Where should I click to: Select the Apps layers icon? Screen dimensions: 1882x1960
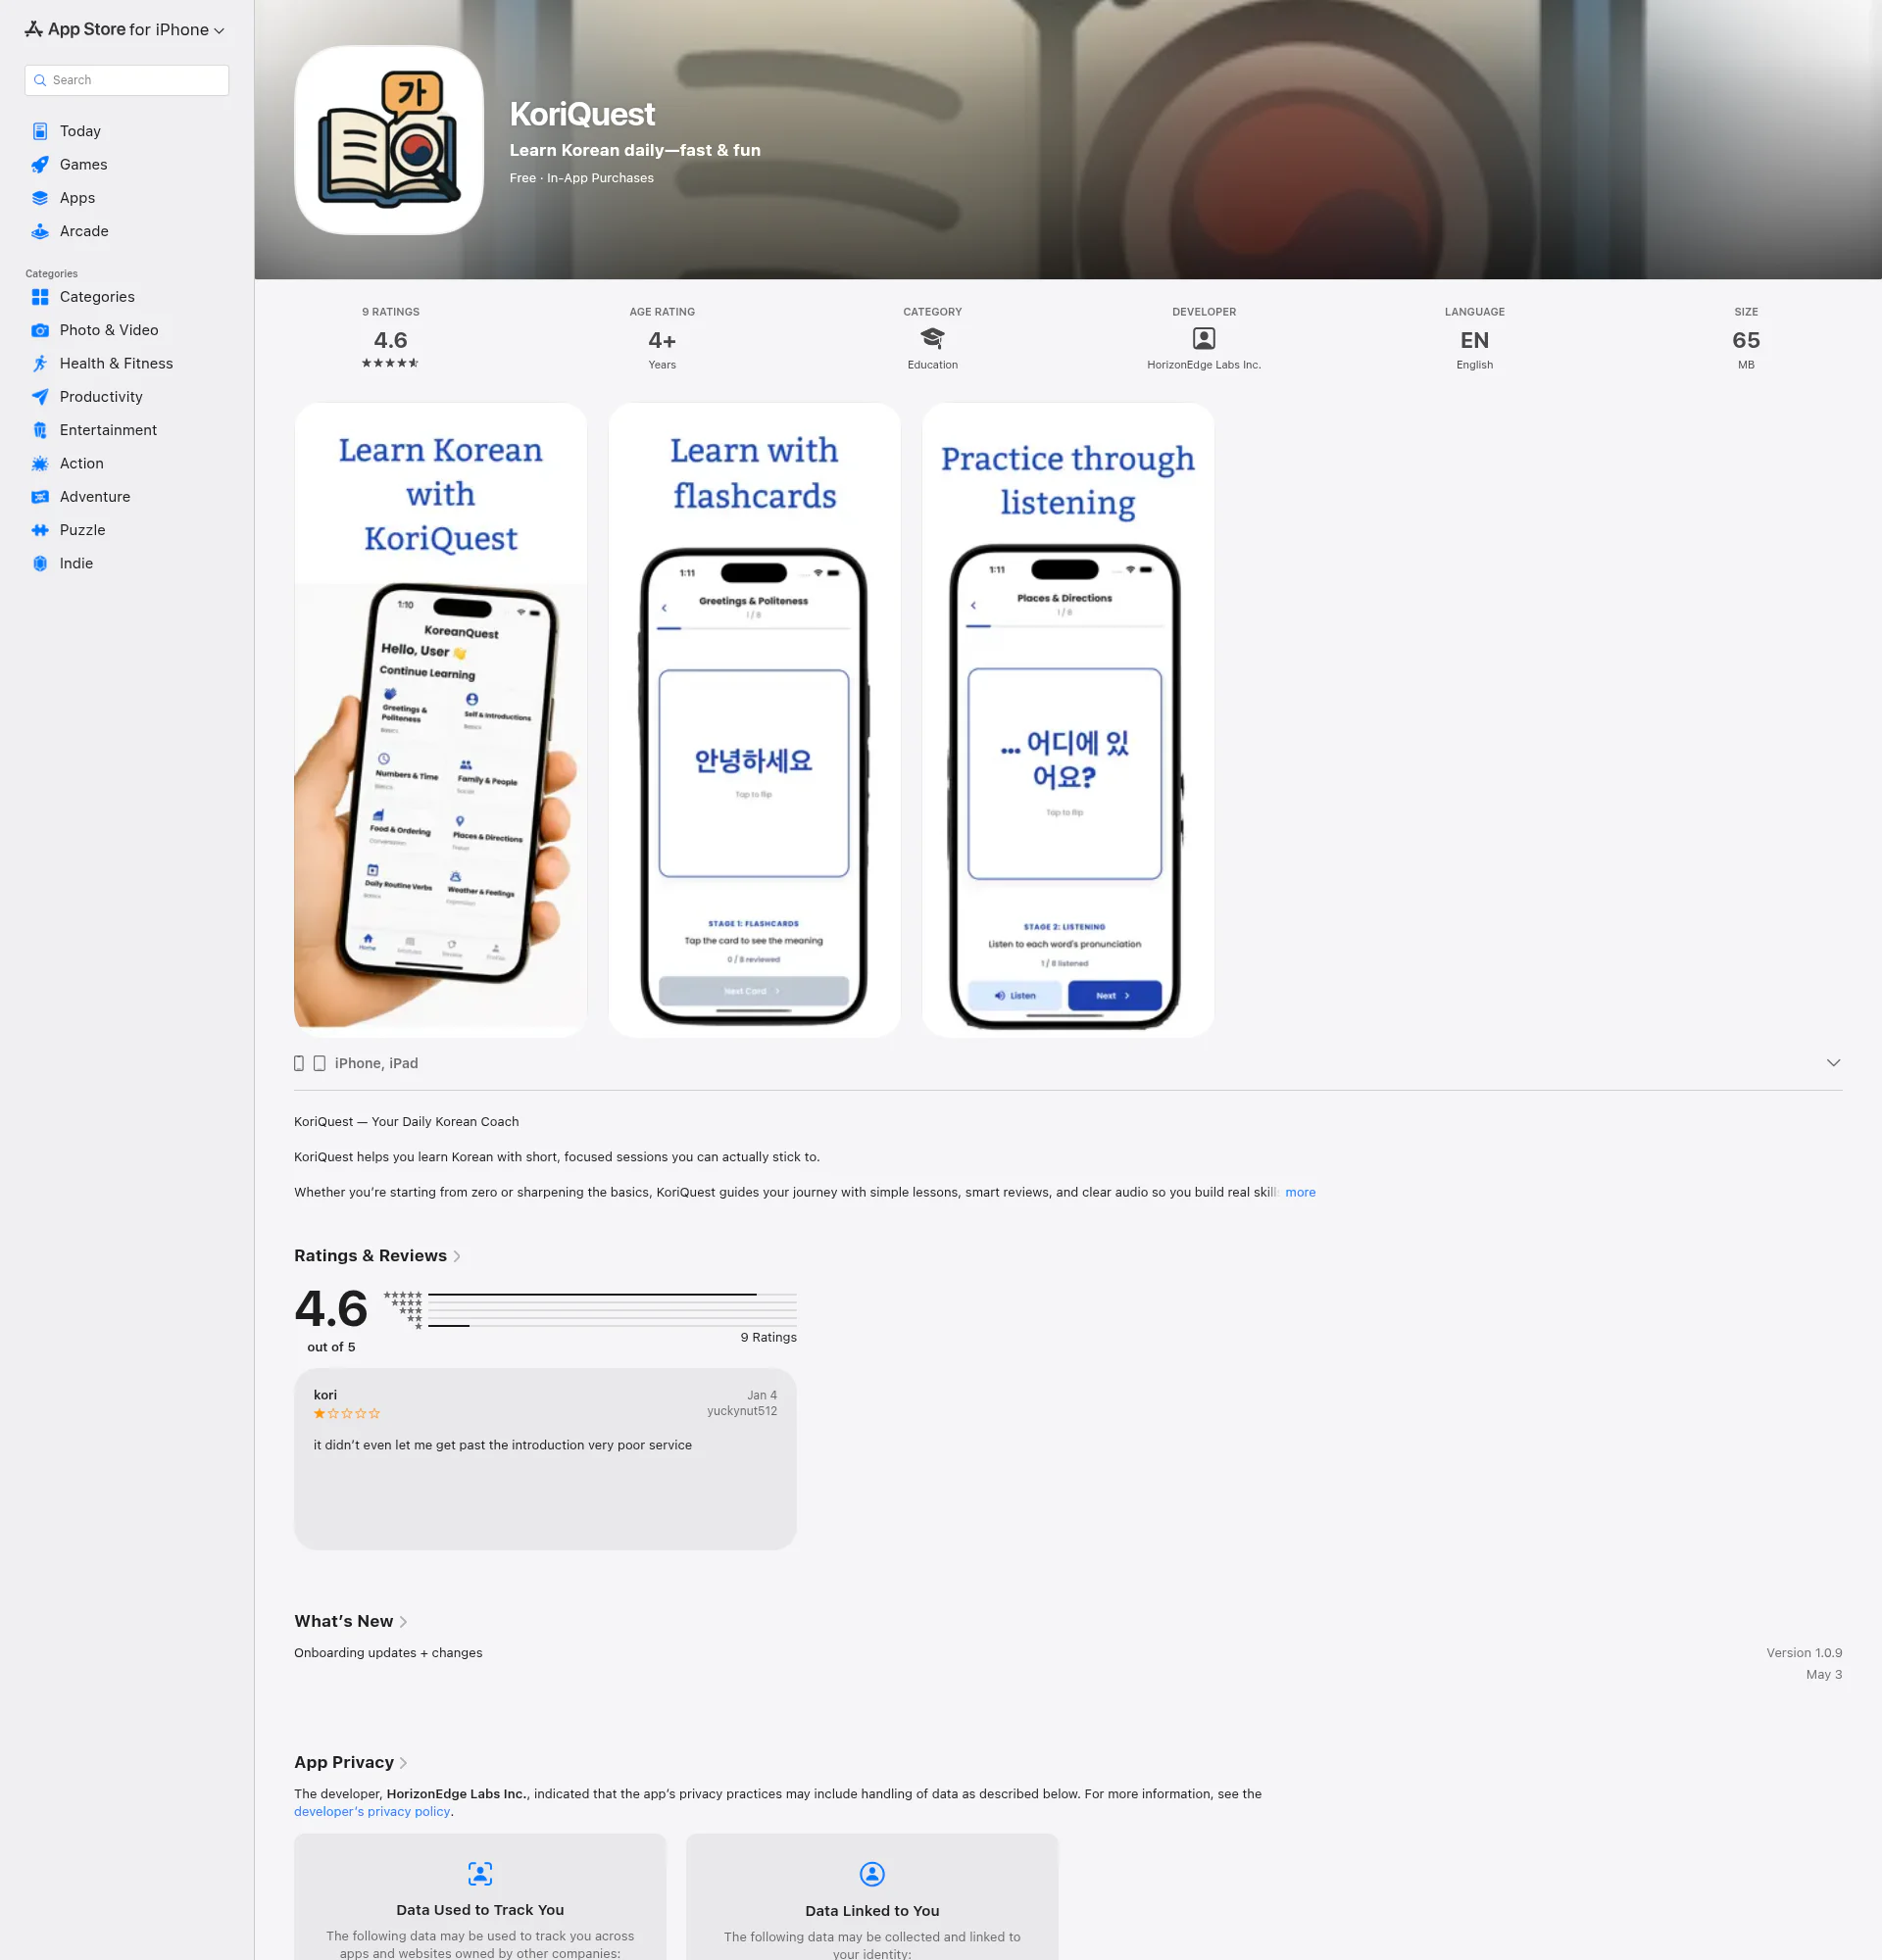[x=40, y=198]
